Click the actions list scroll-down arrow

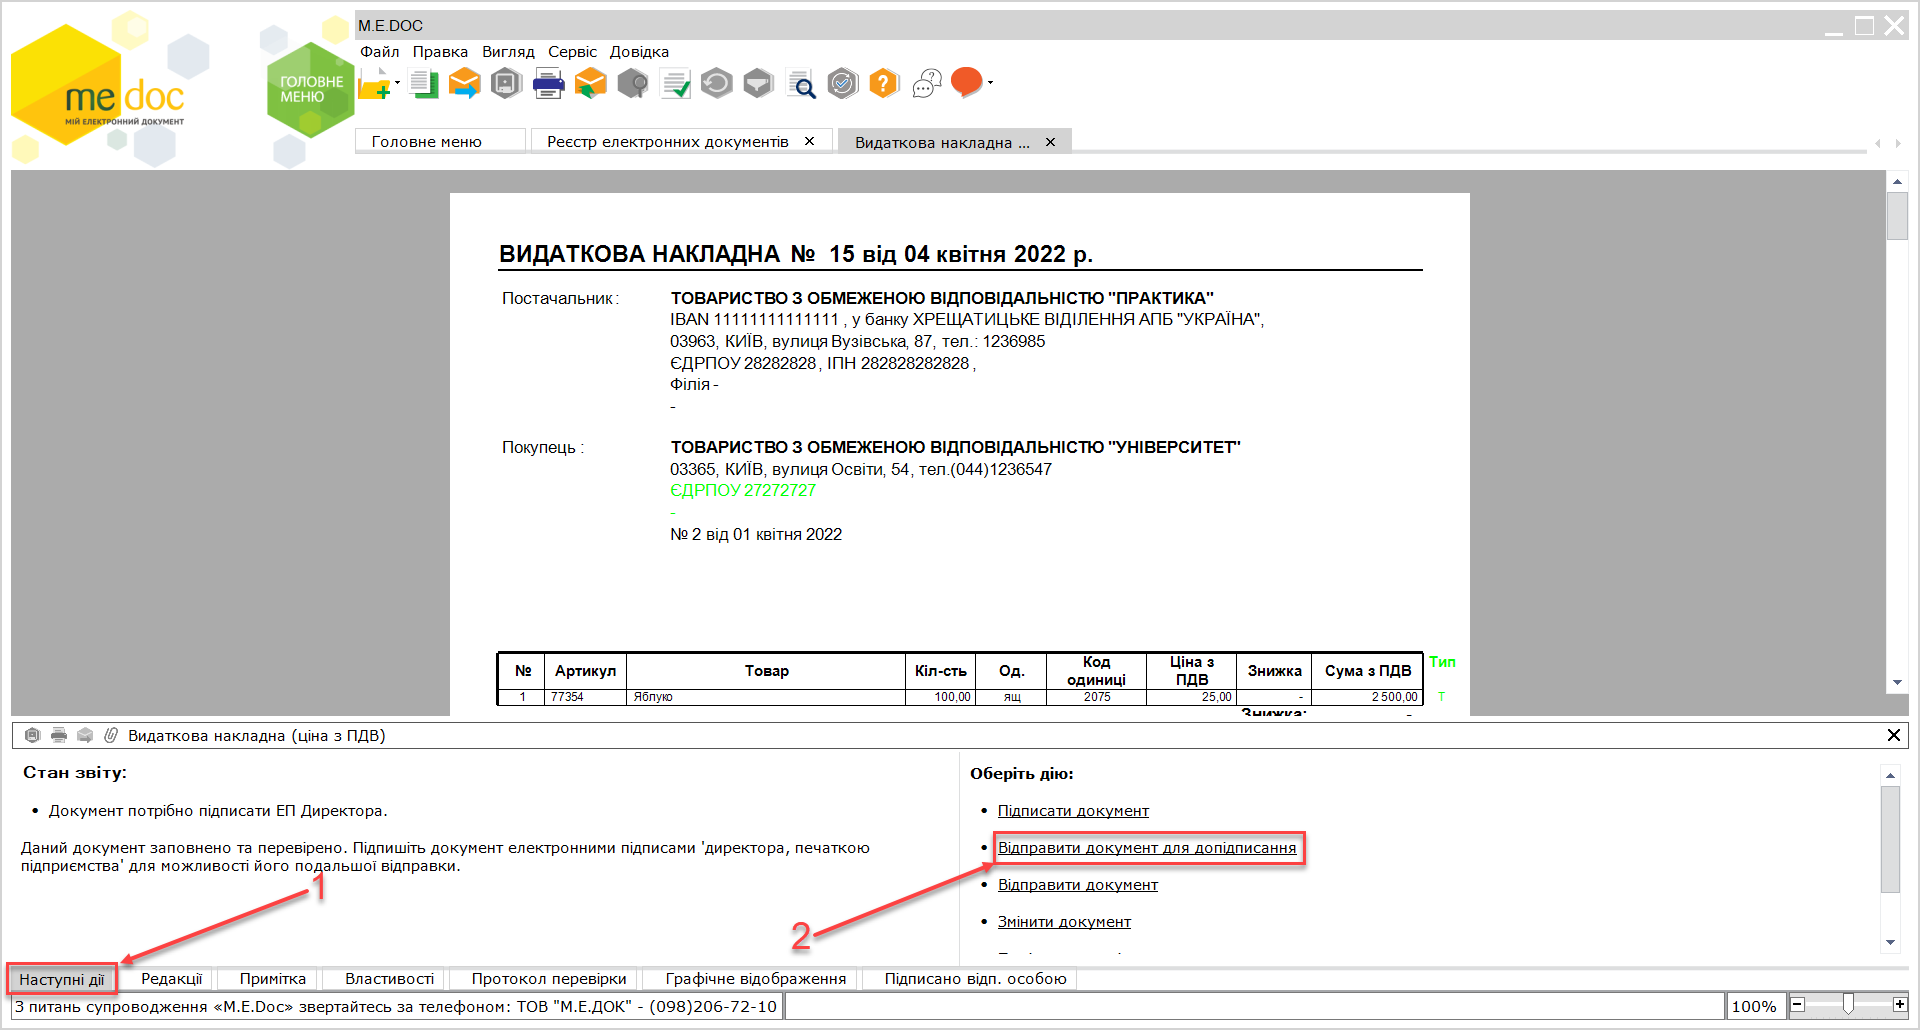[1890, 942]
